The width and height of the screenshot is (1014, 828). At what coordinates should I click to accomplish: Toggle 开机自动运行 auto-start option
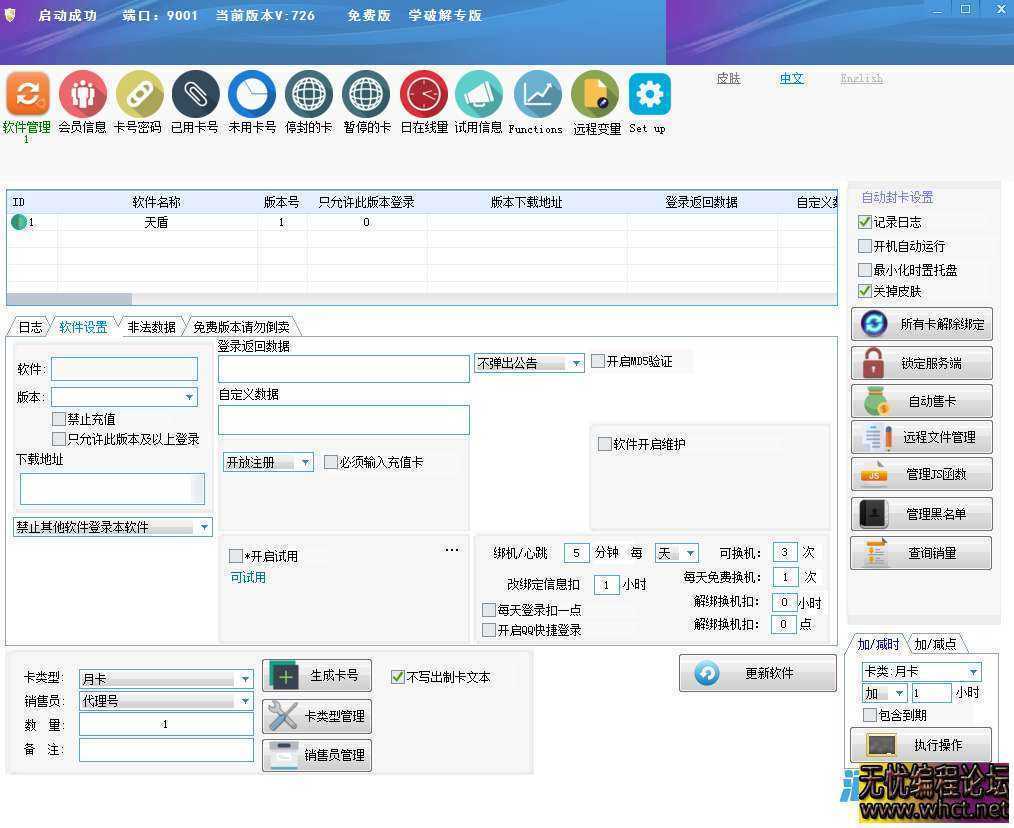pyautogui.click(x=864, y=246)
